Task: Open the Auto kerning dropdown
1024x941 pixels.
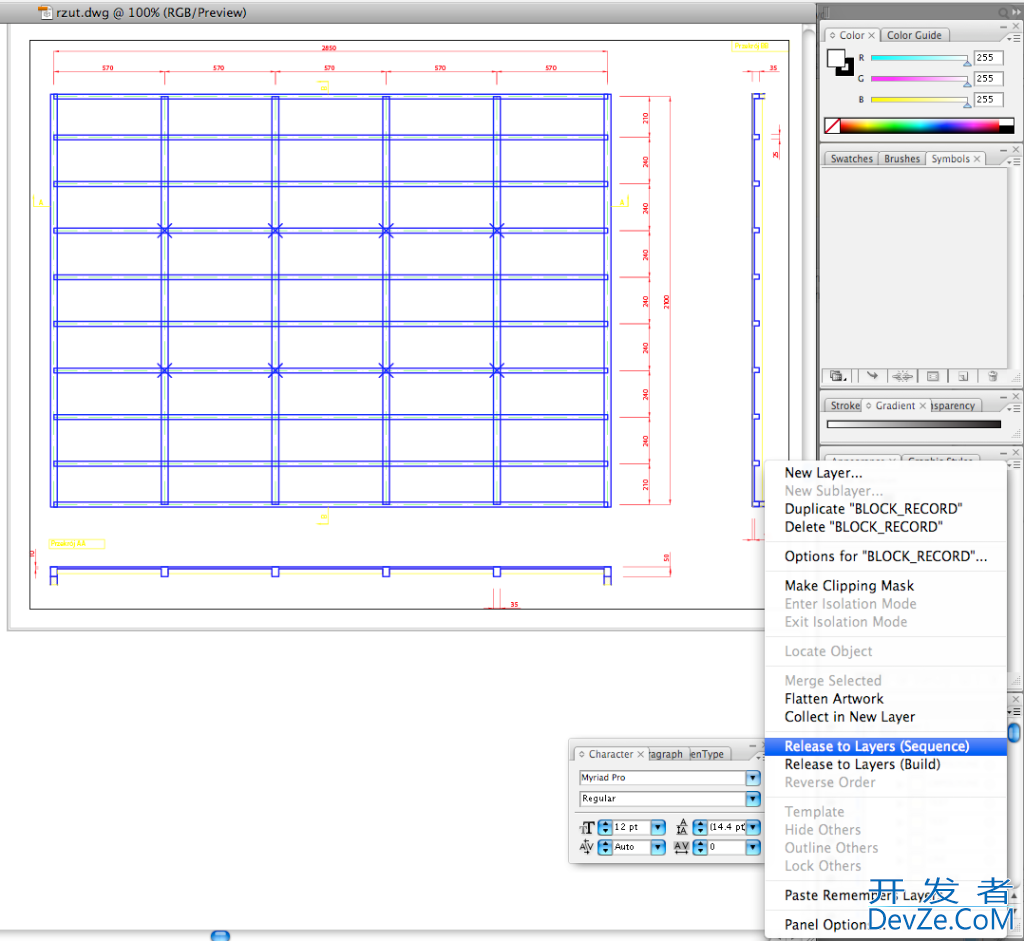Action: (658, 848)
